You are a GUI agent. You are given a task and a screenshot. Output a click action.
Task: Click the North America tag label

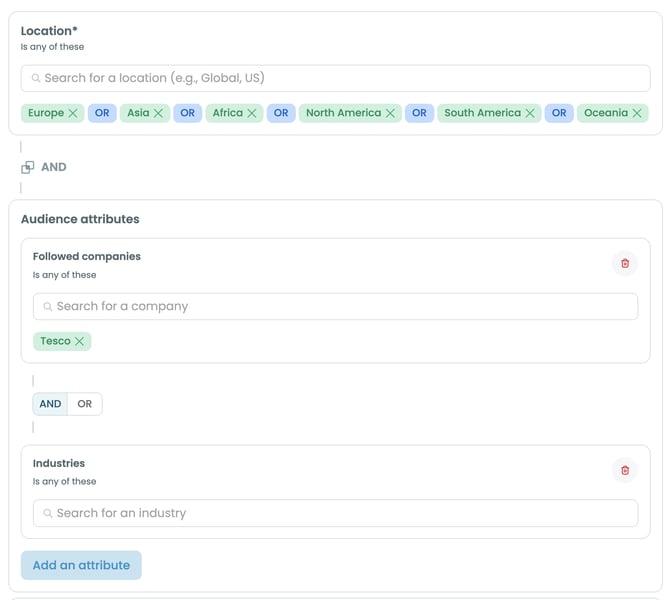[344, 113]
